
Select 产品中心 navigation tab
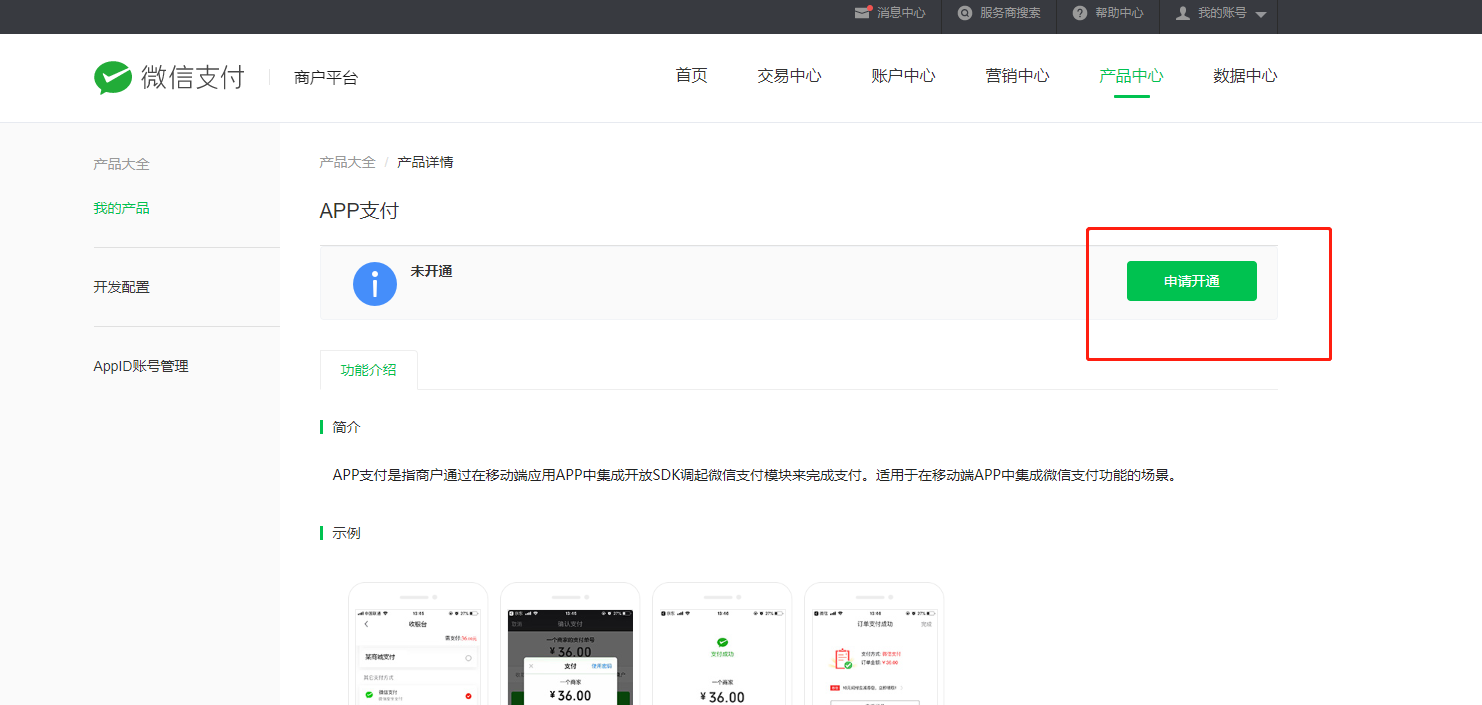pyautogui.click(x=1131, y=76)
